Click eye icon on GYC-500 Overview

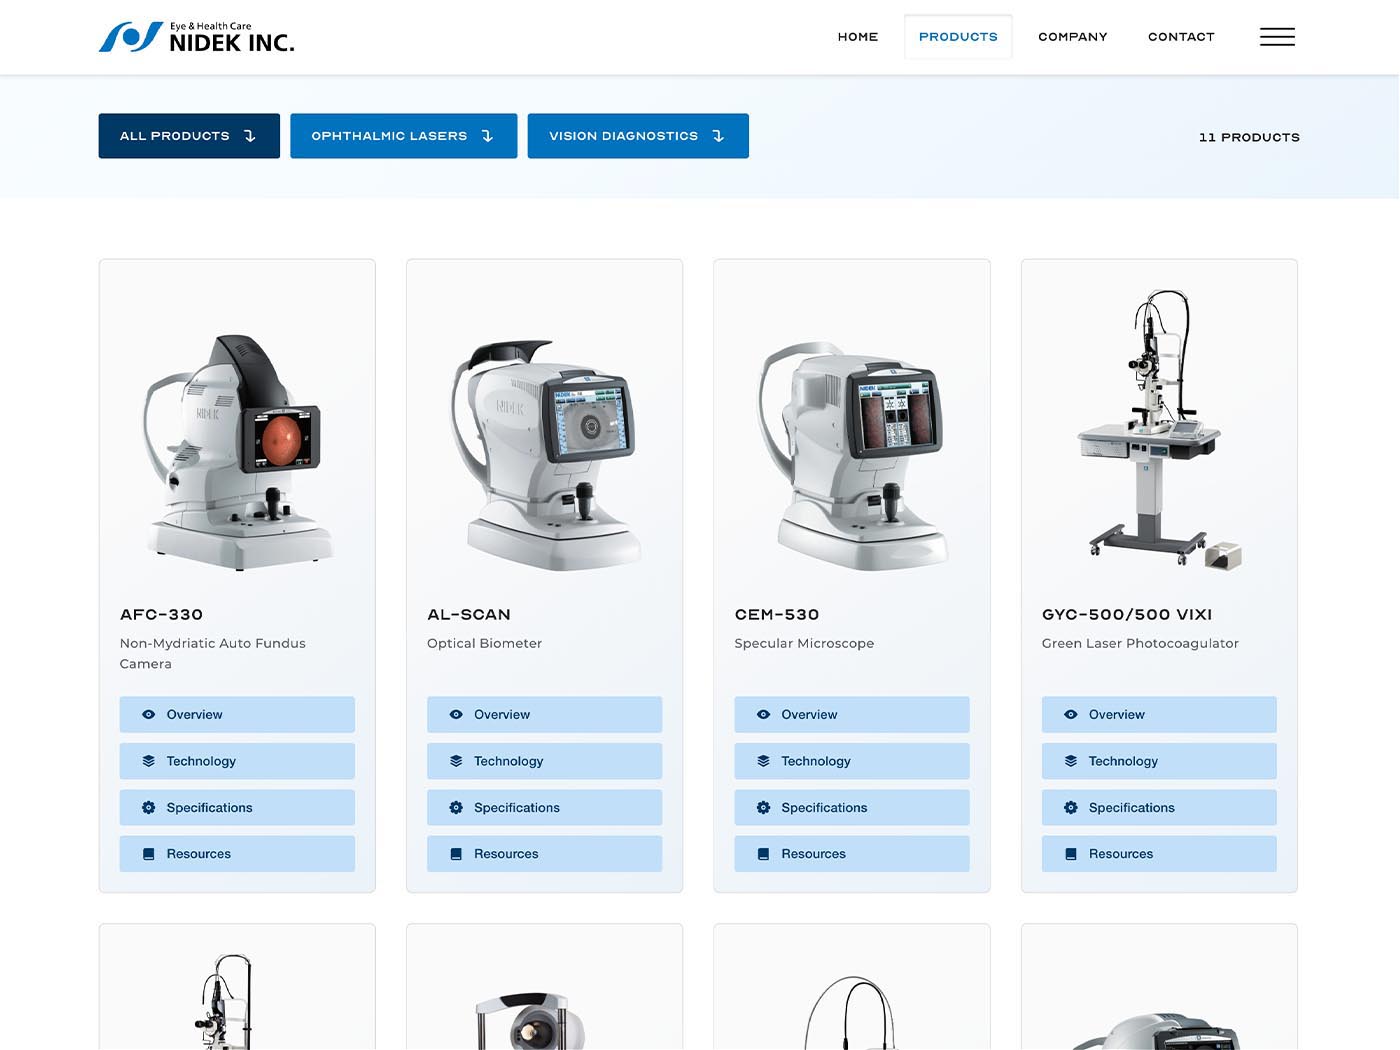click(x=1070, y=715)
